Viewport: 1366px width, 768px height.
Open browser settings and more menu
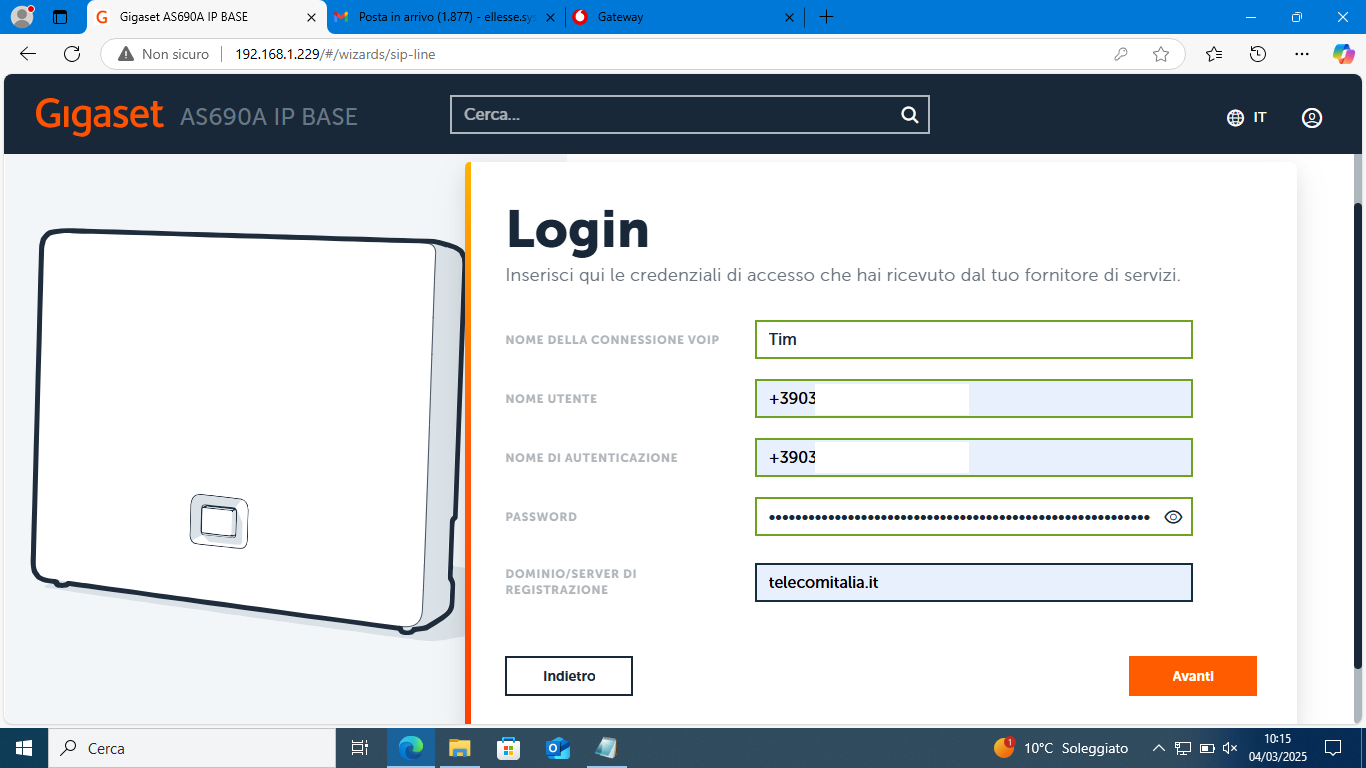(1301, 54)
